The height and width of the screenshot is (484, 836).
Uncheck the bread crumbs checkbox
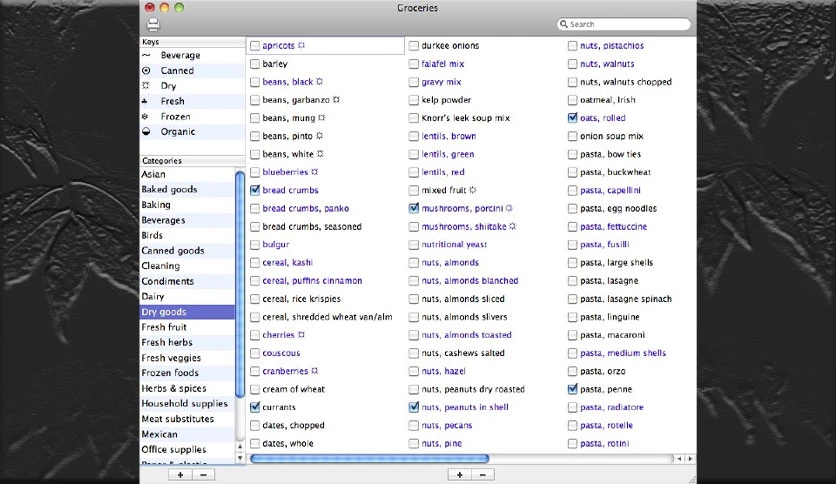click(255, 190)
